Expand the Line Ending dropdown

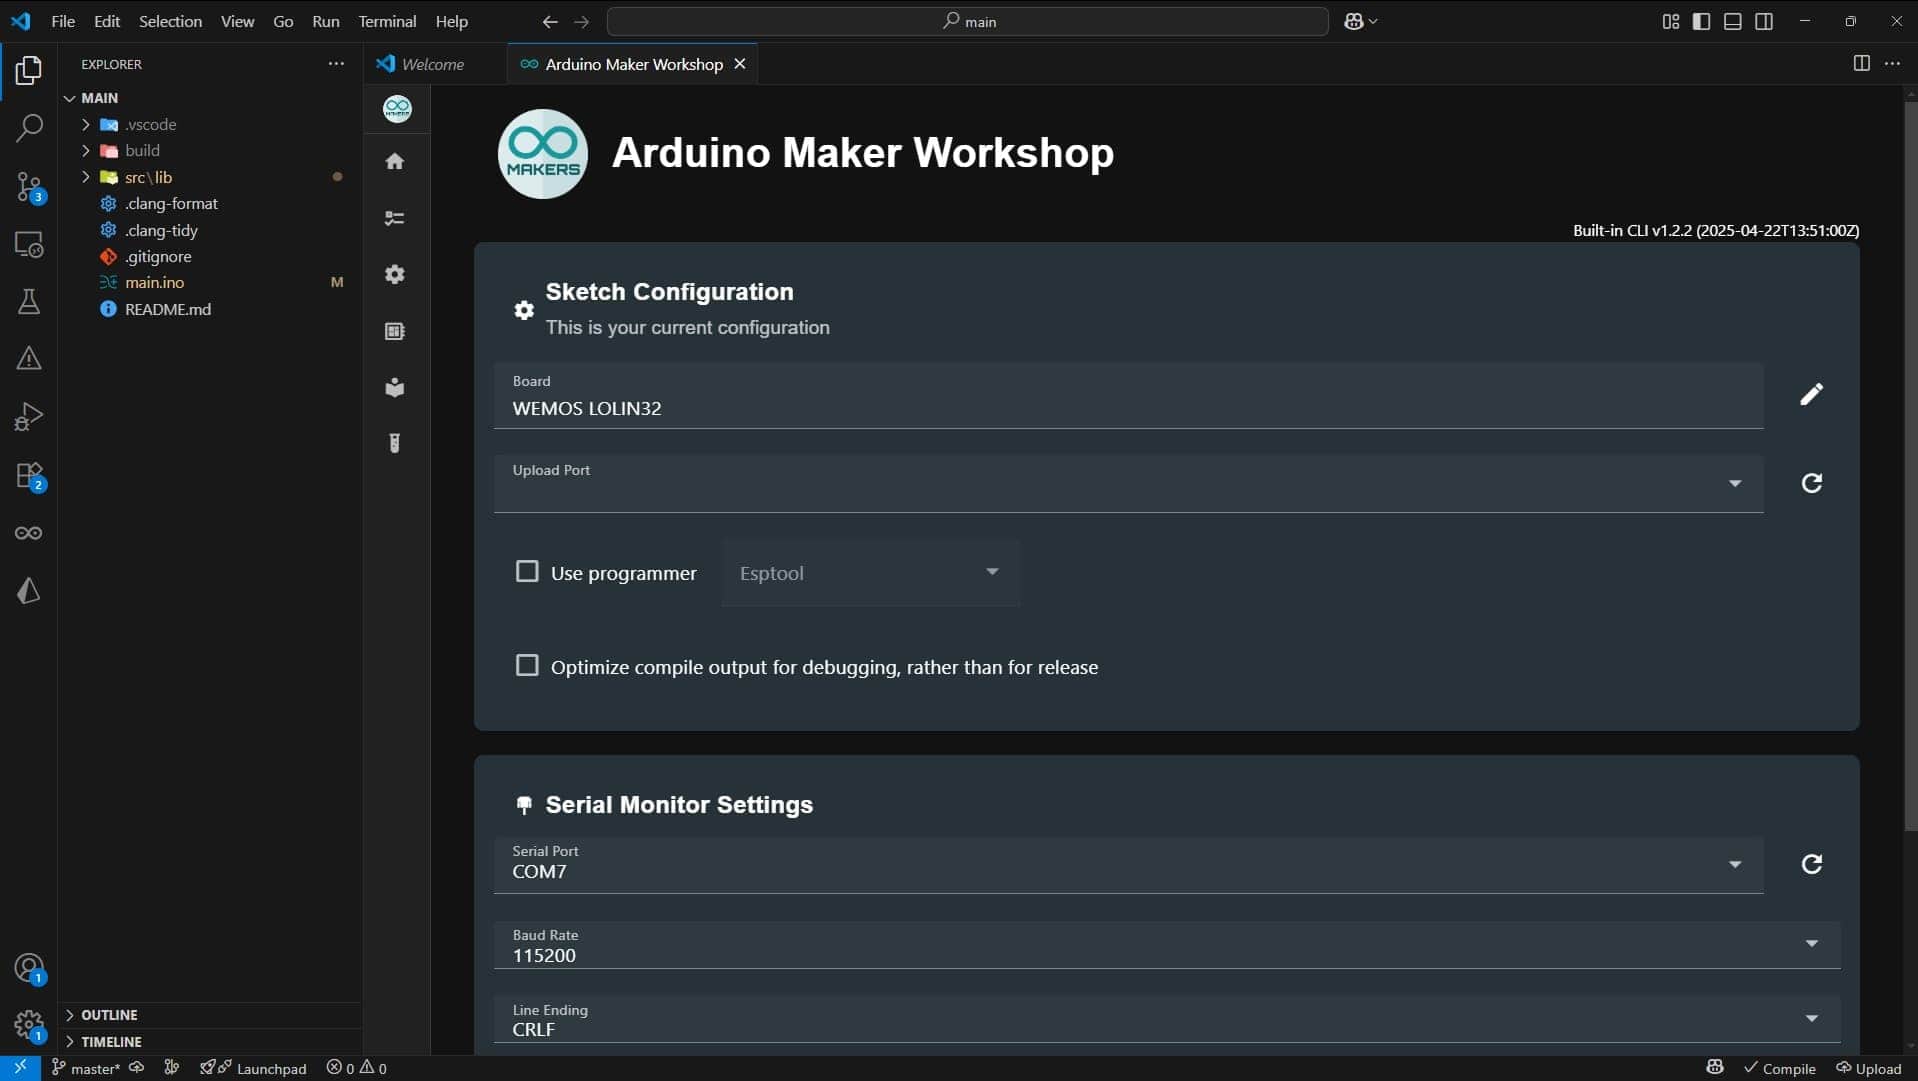pos(1810,1019)
